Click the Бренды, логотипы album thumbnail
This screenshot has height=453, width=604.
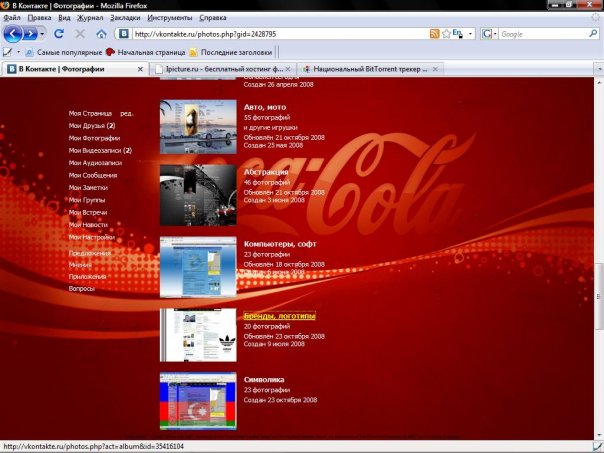pyautogui.click(x=198, y=335)
